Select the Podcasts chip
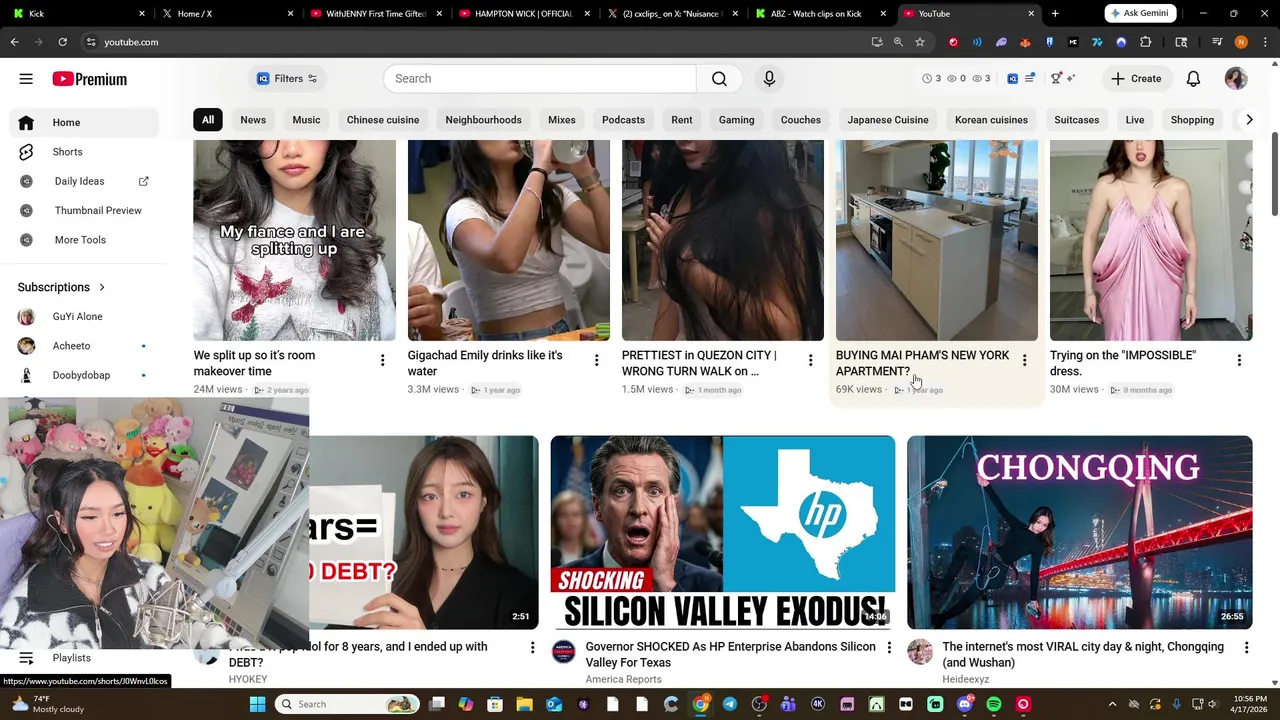 [623, 120]
